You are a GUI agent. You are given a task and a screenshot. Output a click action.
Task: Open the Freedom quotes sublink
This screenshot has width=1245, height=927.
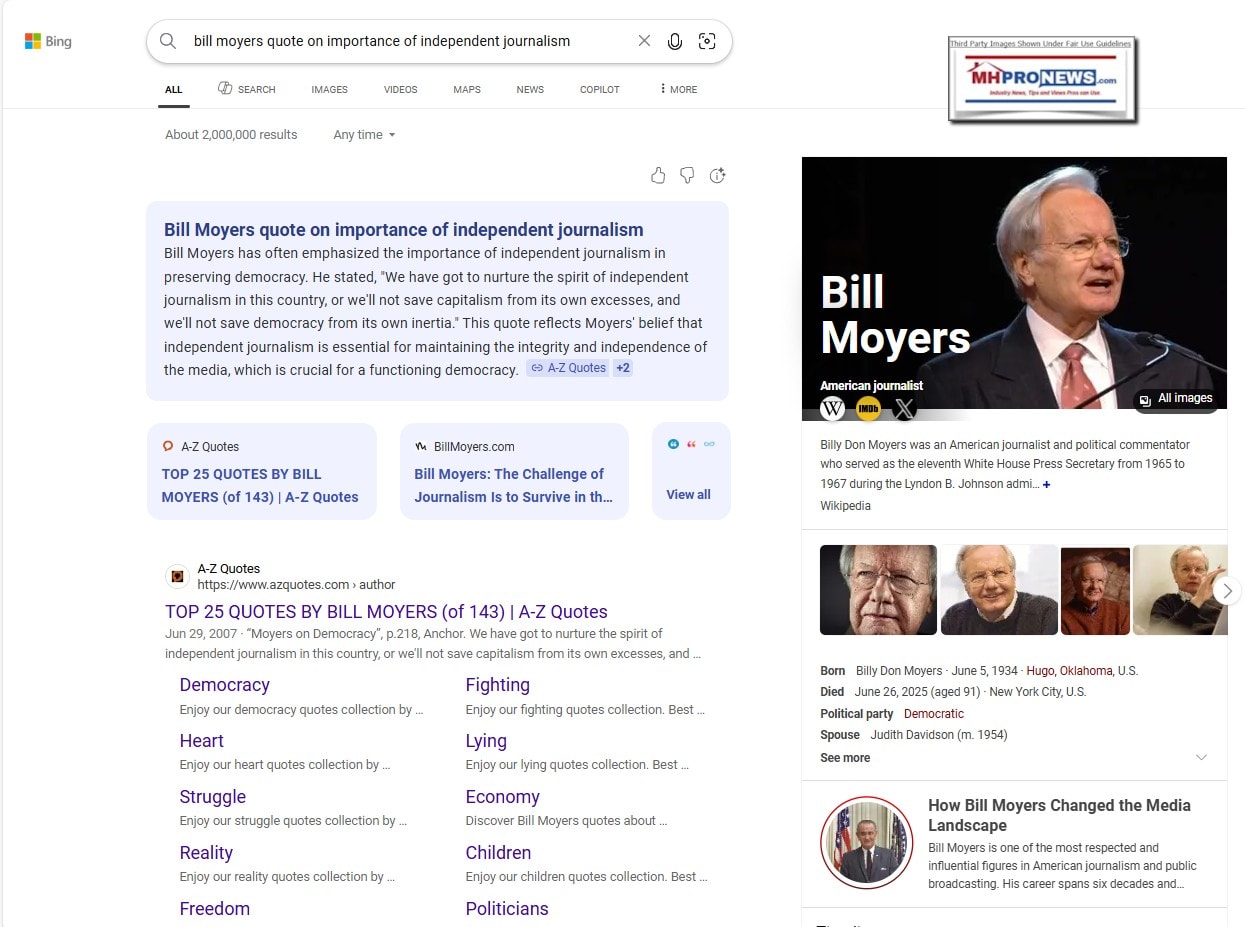point(215,909)
